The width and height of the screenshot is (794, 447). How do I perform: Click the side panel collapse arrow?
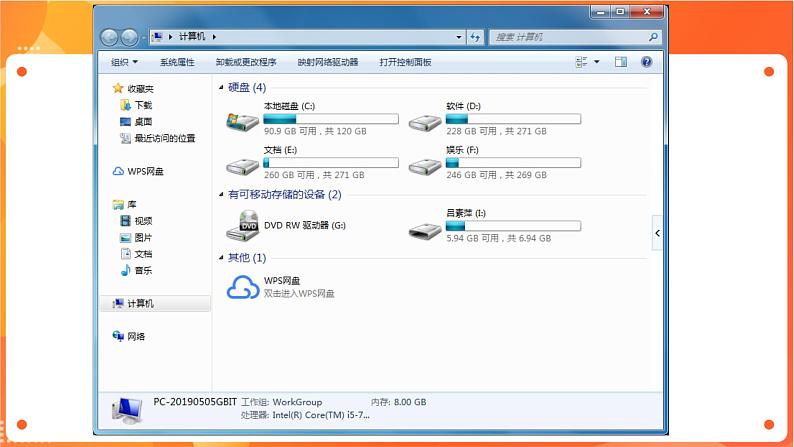(x=657, y=233)
